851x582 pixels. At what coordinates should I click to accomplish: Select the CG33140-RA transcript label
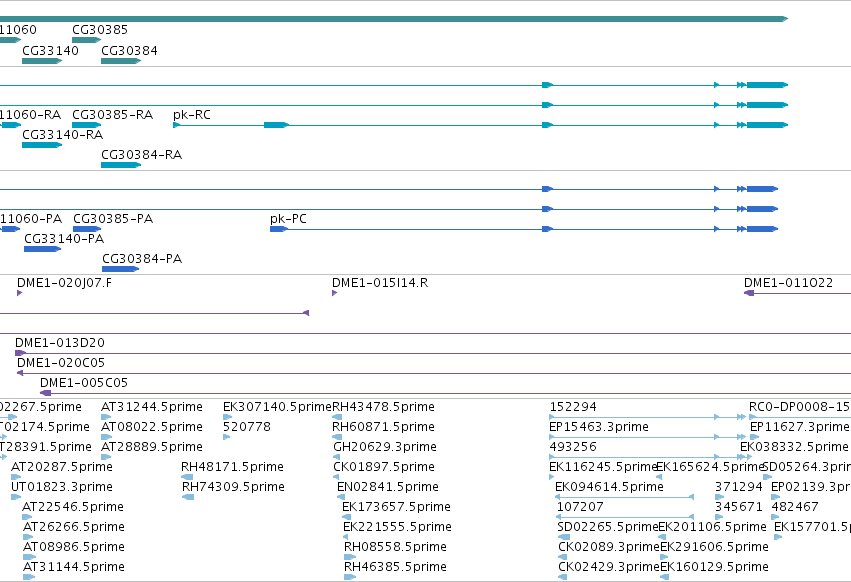(x=62, y=135)
